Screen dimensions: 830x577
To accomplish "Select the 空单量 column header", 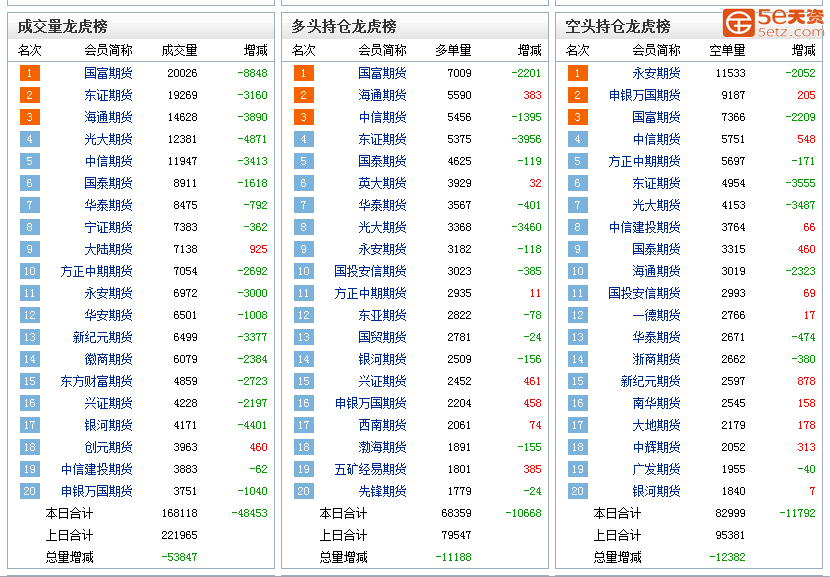I will [x=727, y=50].
